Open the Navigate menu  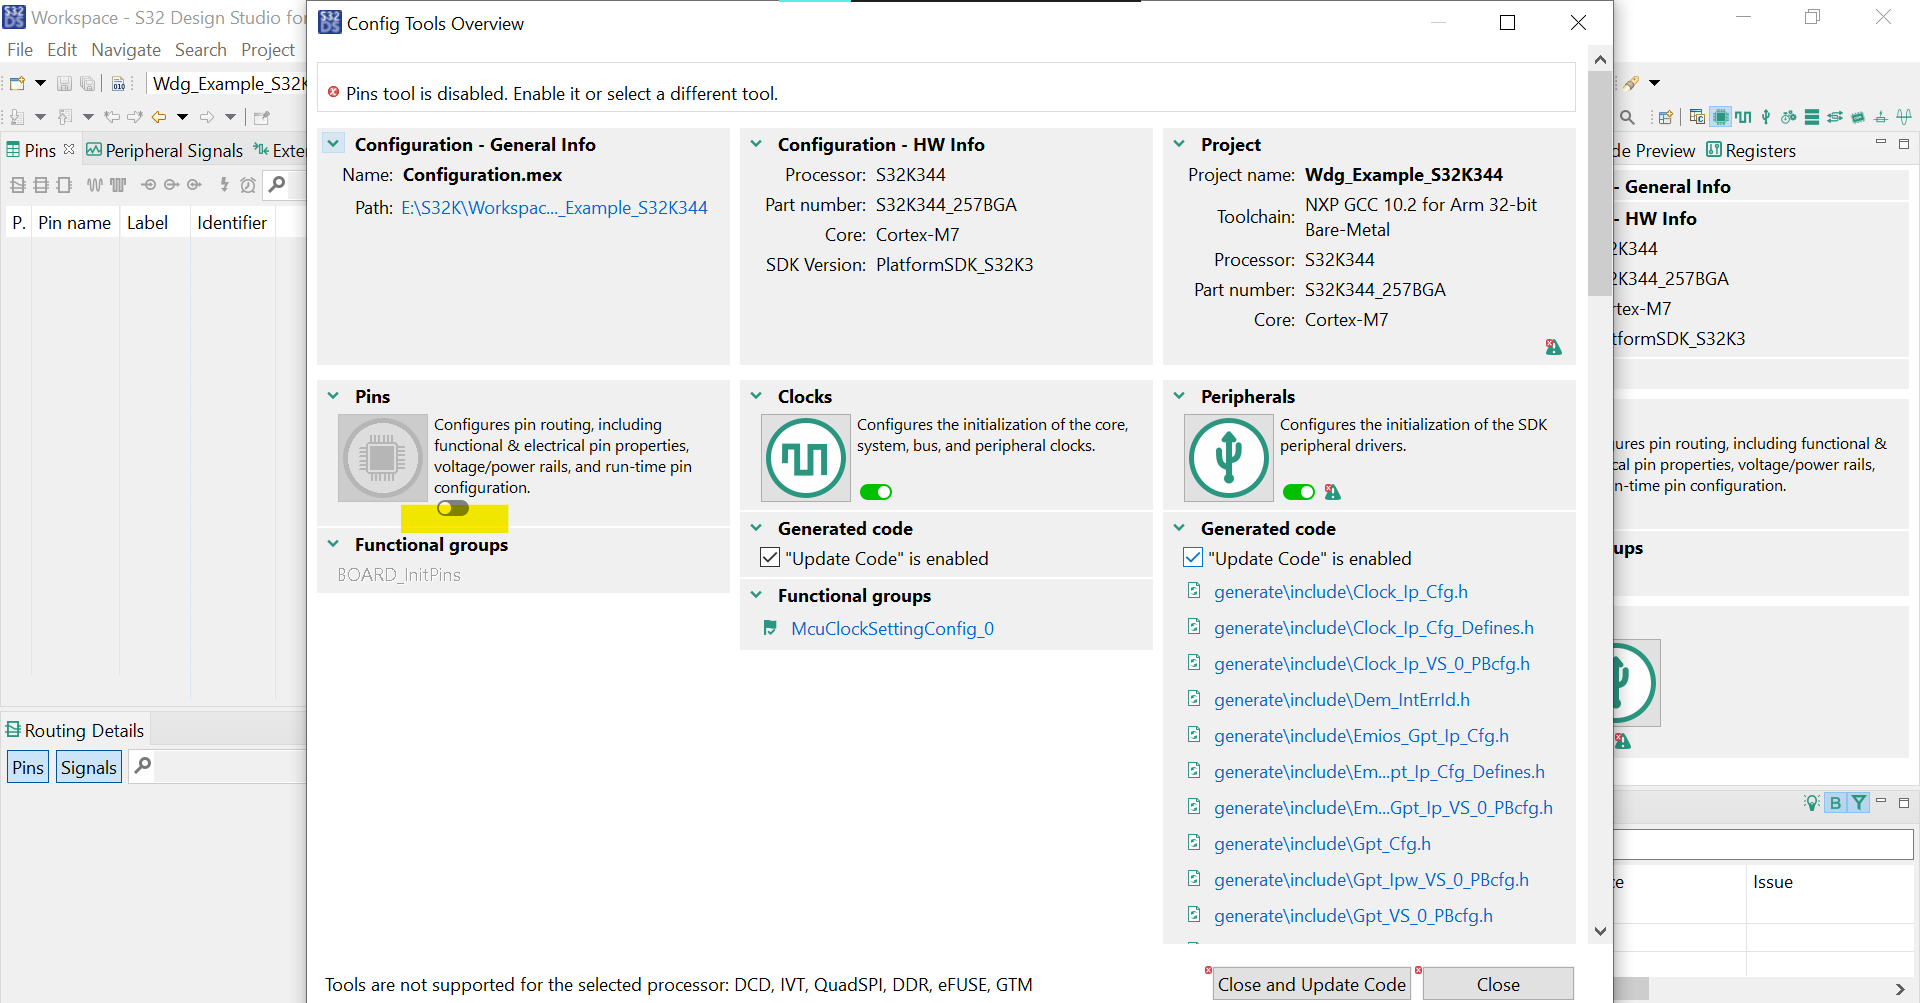click(126, 49)
